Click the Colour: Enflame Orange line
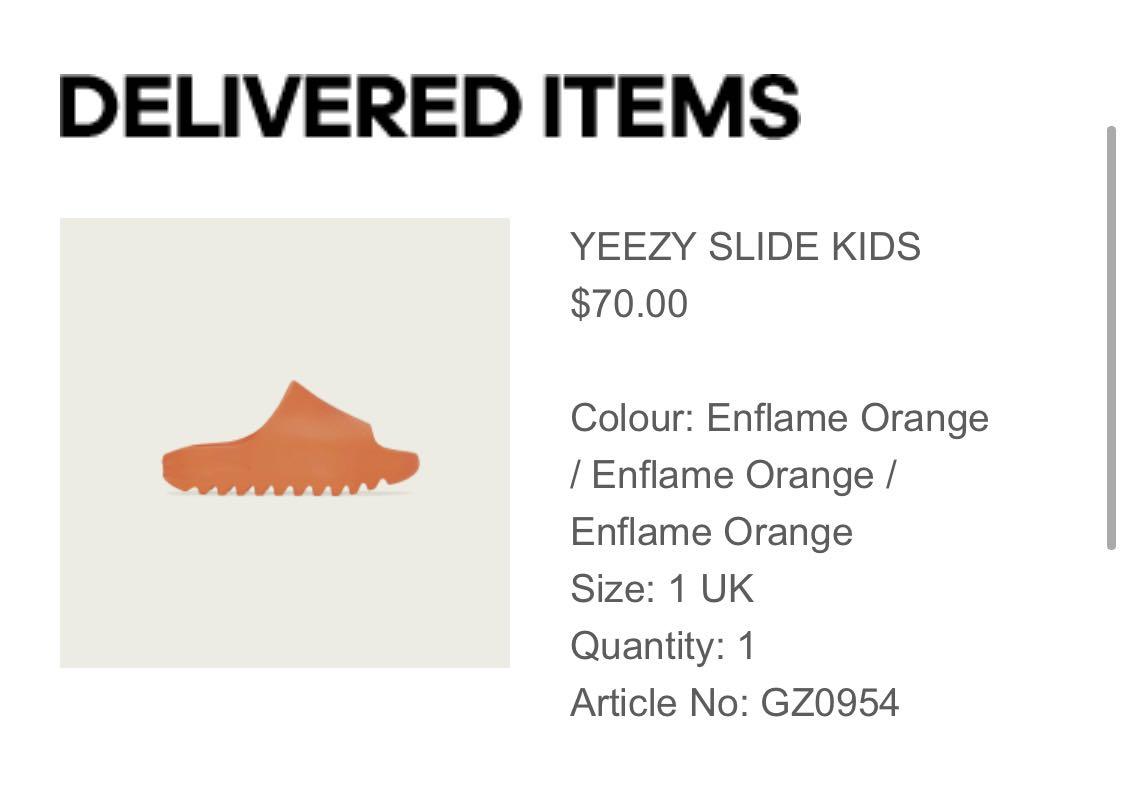This screenshot has width=1125, height=796. click(780, 418)
